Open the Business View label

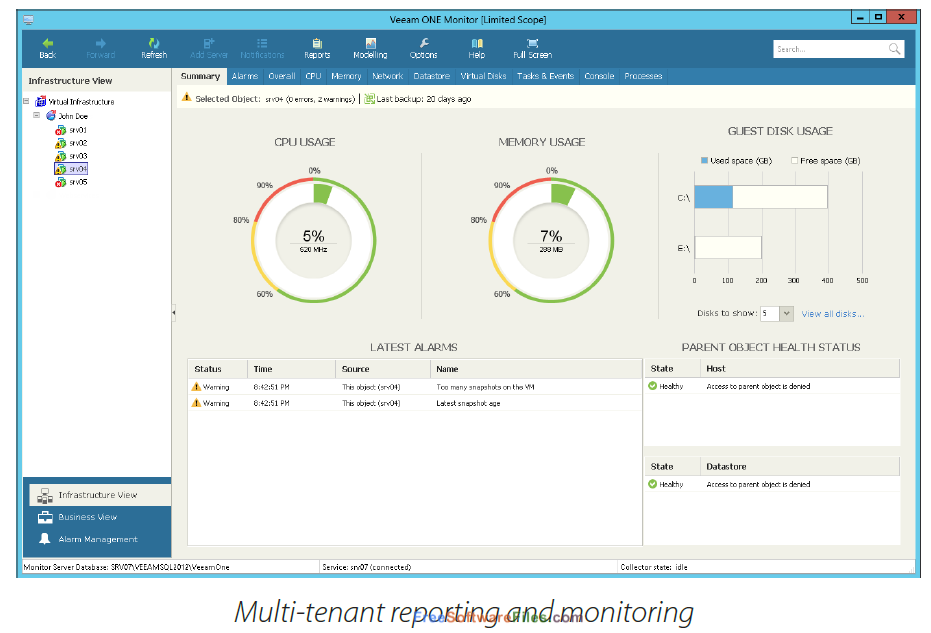(x=88, y=517)
